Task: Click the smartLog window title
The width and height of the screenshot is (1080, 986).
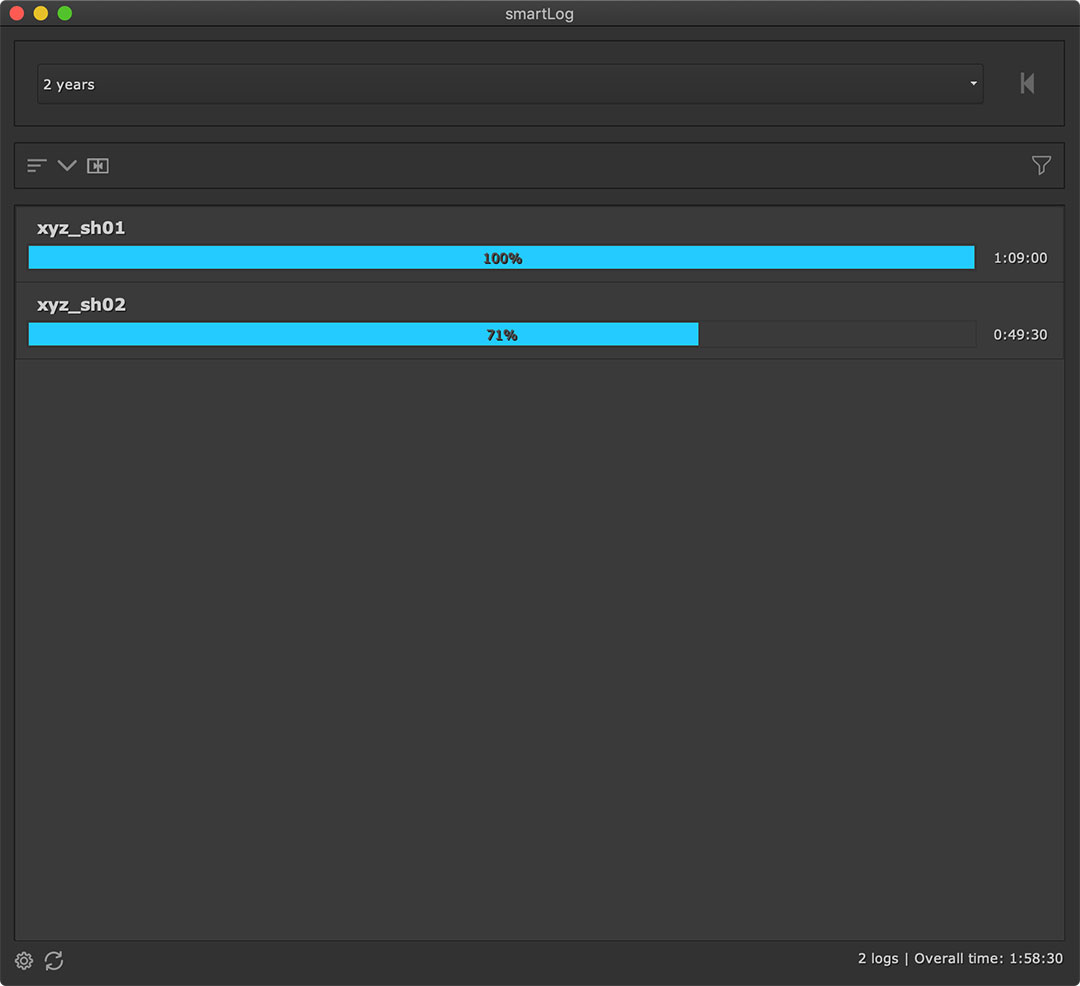Action: click(539, 14)
